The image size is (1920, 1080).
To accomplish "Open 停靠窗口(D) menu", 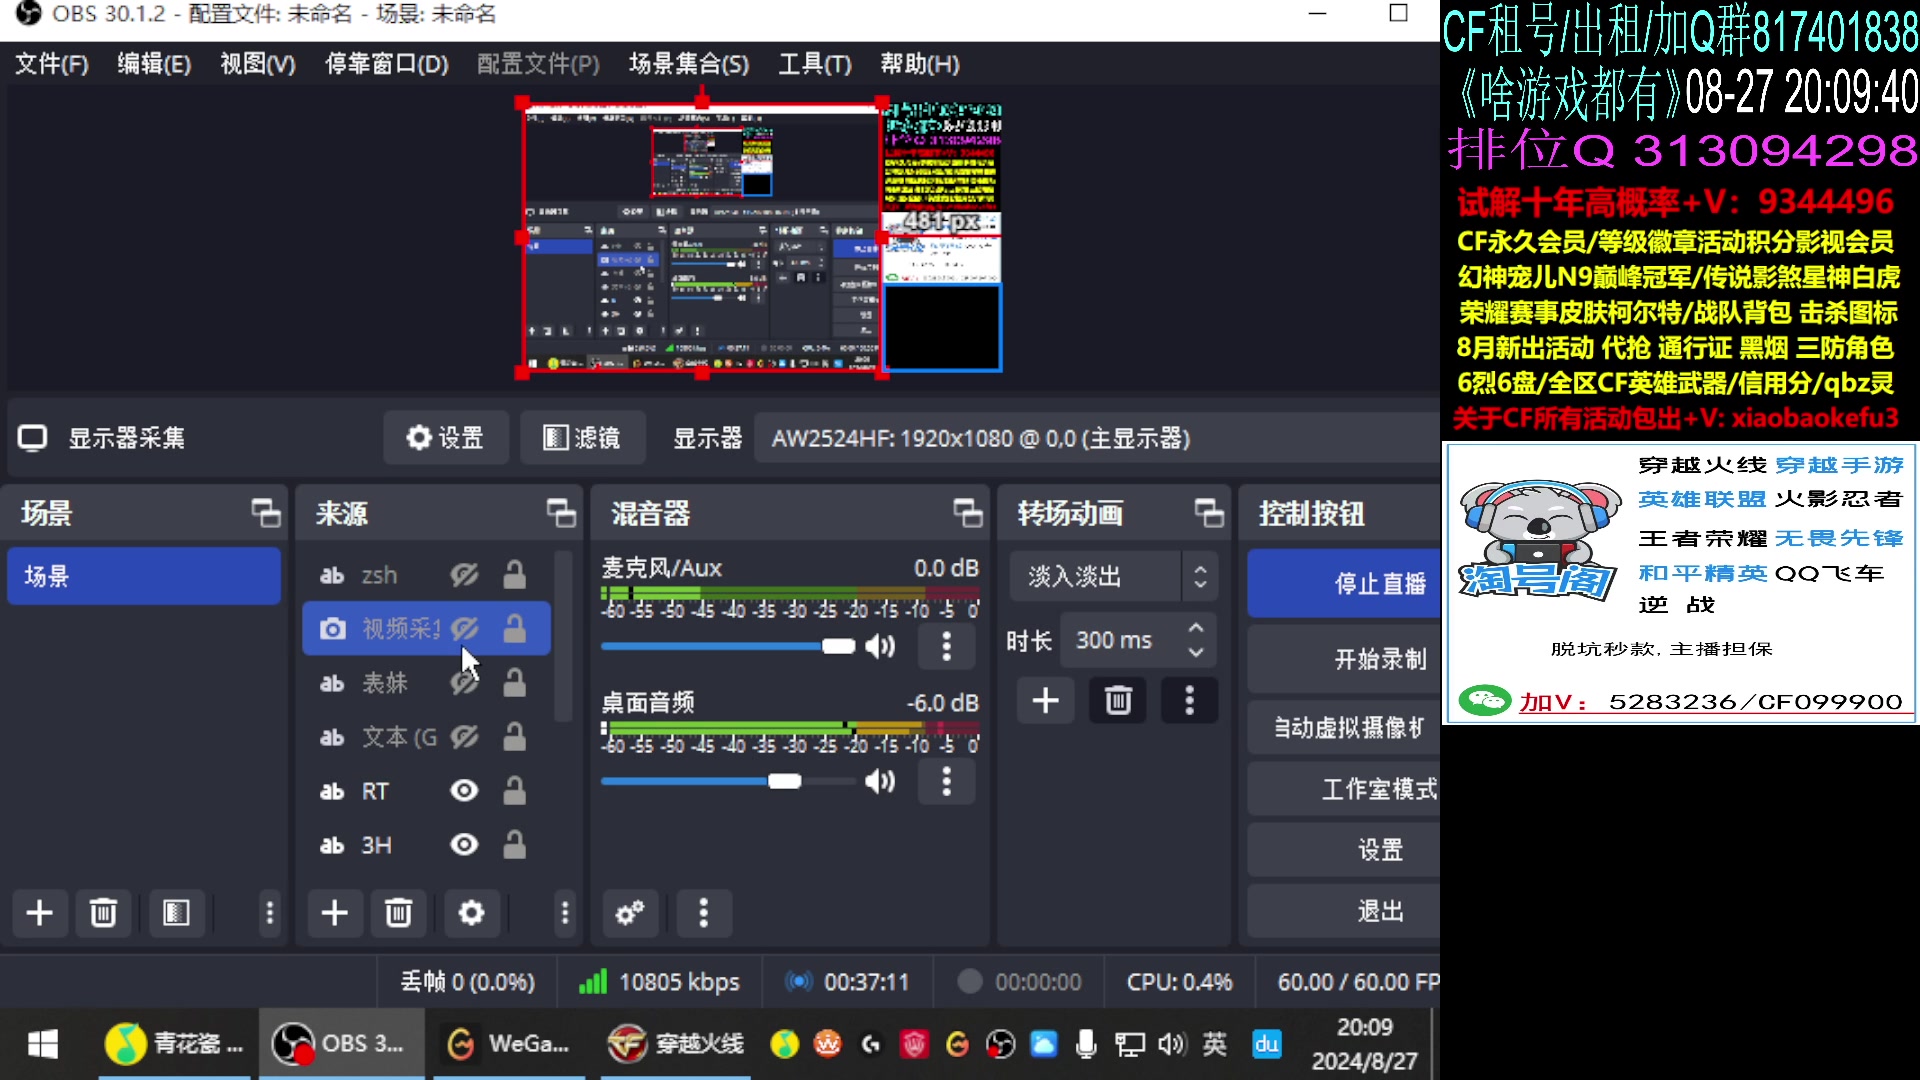I will tap(387, 64).
